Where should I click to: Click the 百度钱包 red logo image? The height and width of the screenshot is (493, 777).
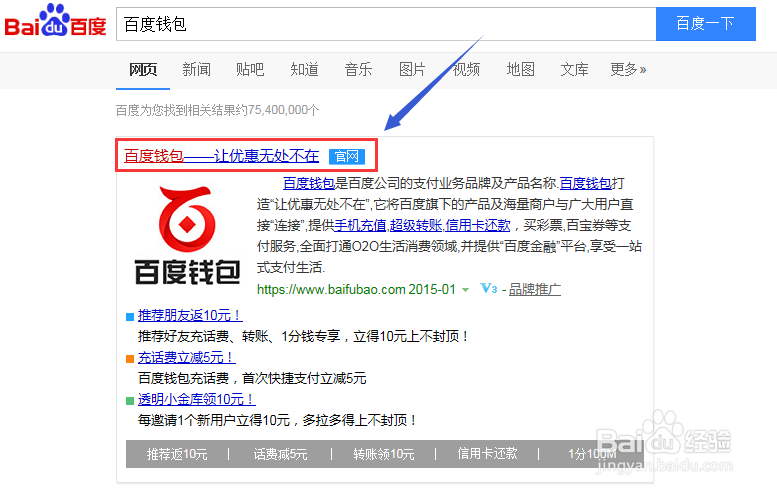(x=187, y=235)
